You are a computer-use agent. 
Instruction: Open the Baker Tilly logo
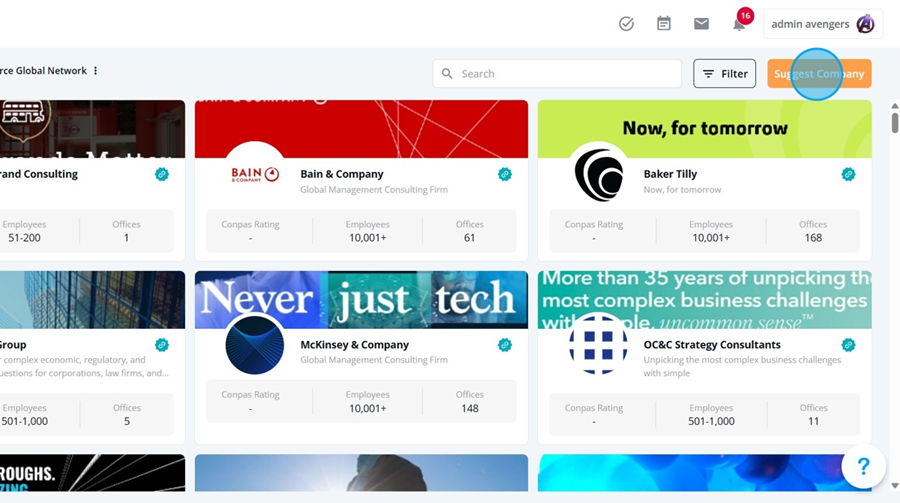pyautogui.click(x=599, y=174)
